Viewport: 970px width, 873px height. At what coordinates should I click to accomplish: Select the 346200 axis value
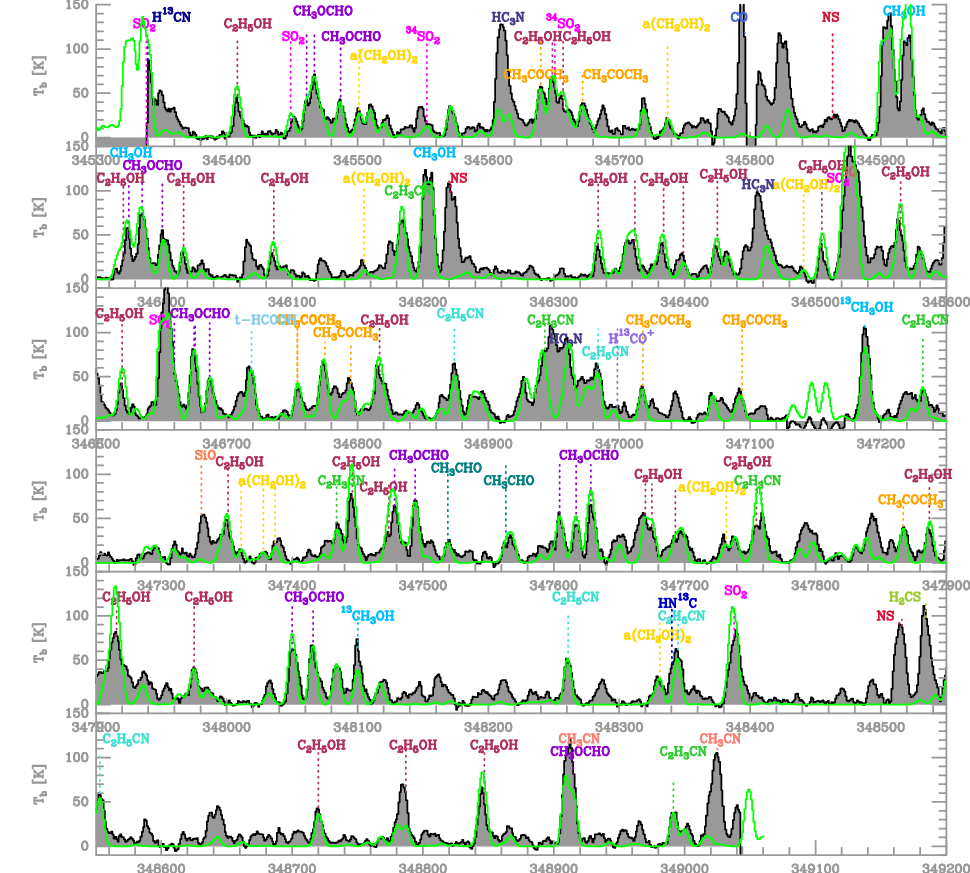421,302
